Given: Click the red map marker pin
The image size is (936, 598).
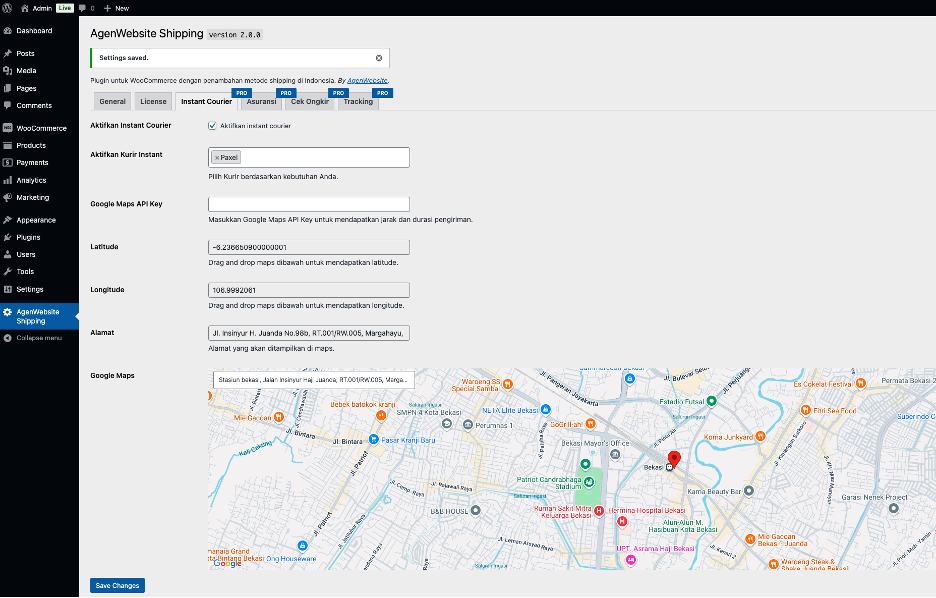Looking at the screenshot, I should pos(674,458).
